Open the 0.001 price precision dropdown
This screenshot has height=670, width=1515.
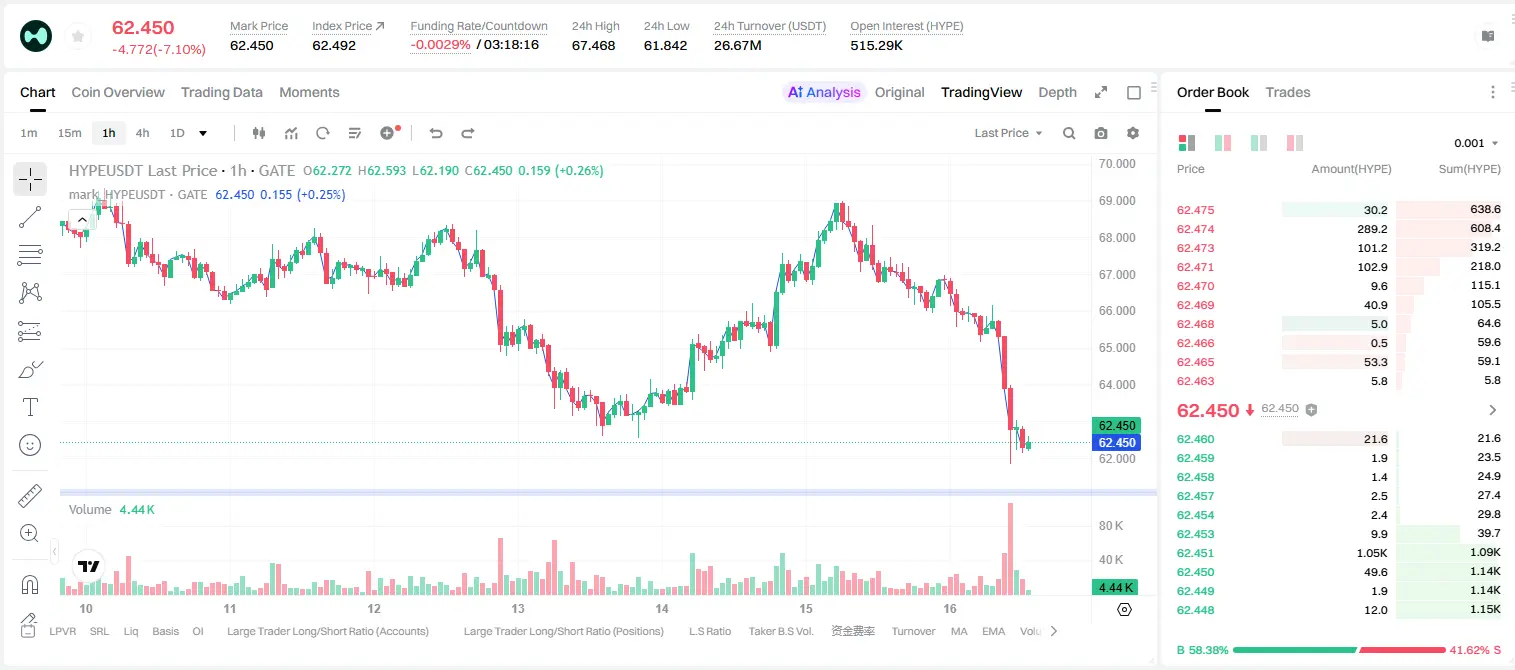coord(1476,143)
